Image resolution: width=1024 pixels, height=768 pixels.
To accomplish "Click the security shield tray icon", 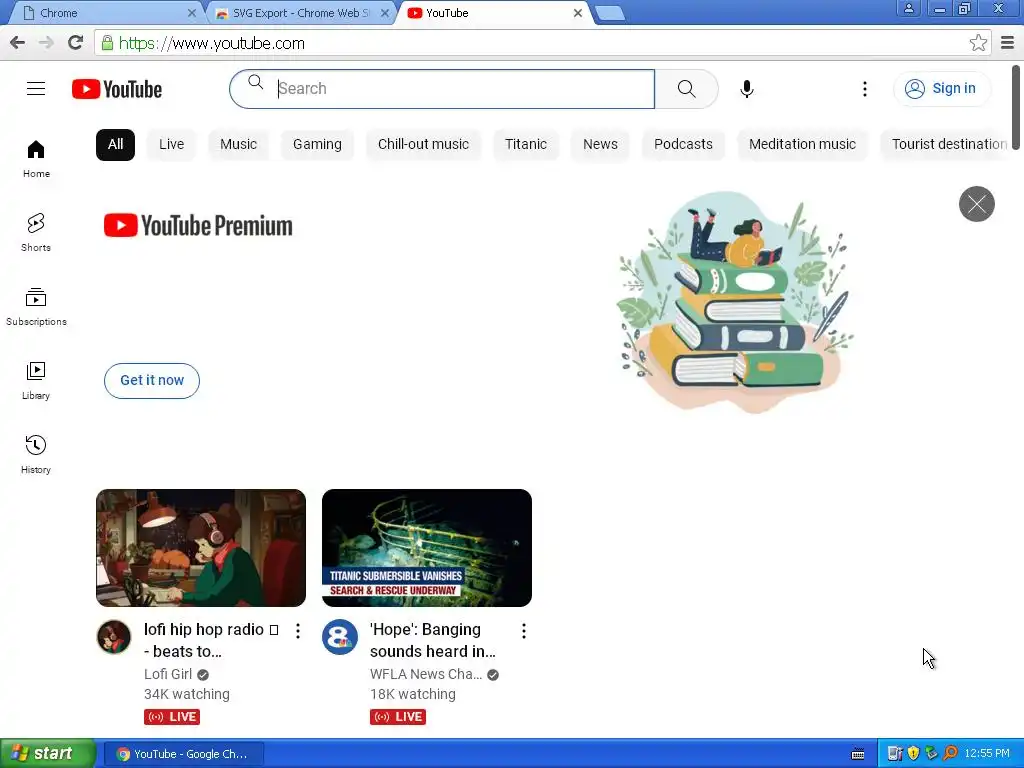I will [913, 754].
